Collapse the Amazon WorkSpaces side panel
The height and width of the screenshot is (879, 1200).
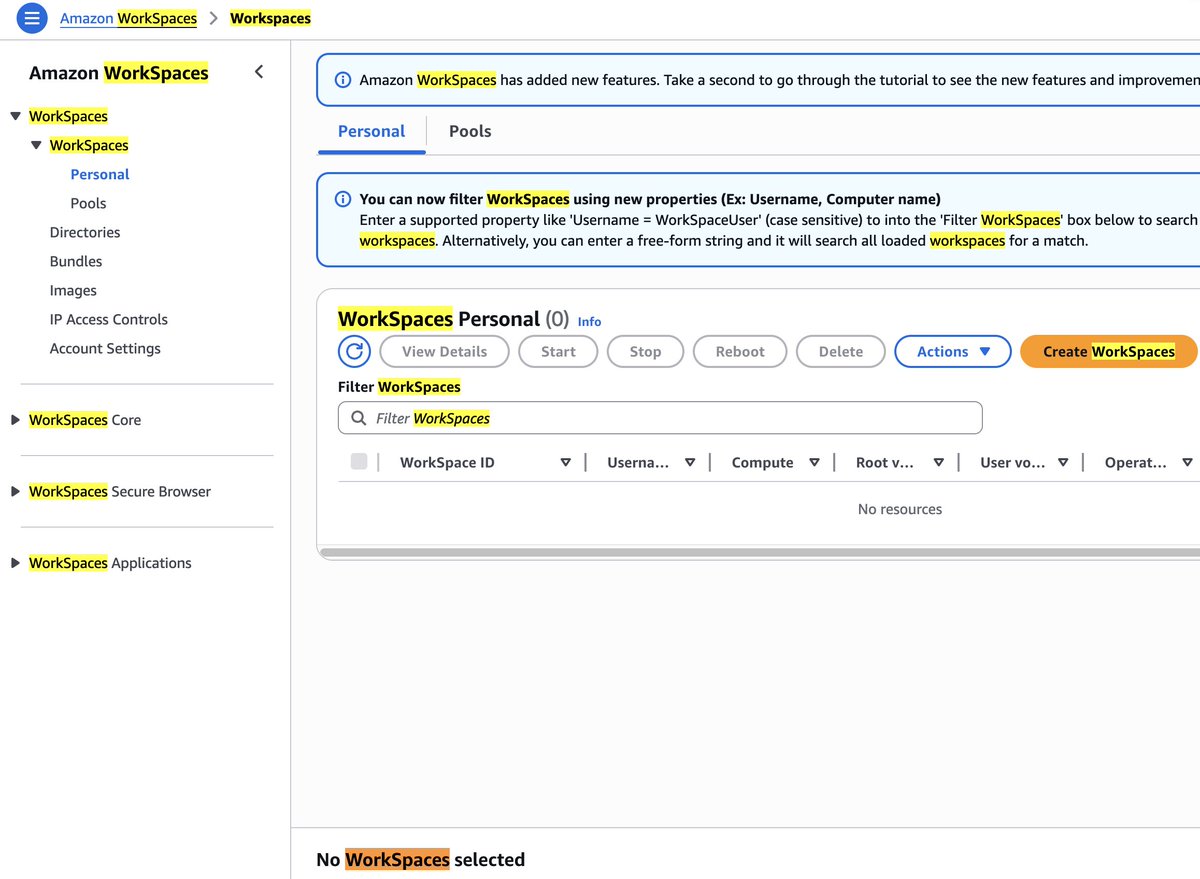[x=259, y=72]
